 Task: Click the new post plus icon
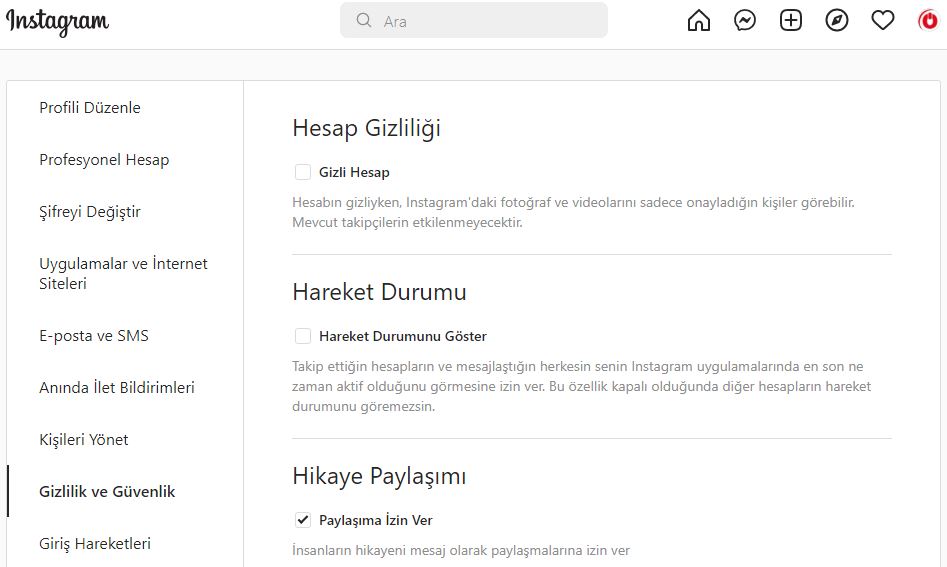(x=791, y=21)
